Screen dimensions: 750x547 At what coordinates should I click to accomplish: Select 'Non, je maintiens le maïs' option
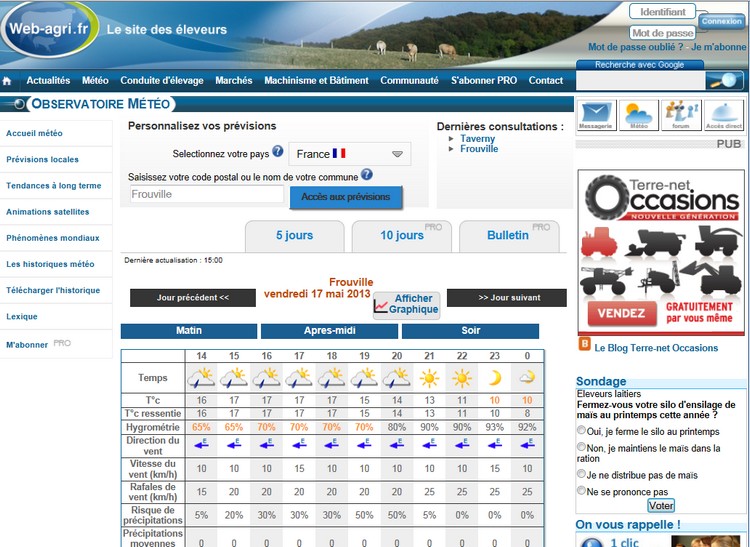coord(581,447)
